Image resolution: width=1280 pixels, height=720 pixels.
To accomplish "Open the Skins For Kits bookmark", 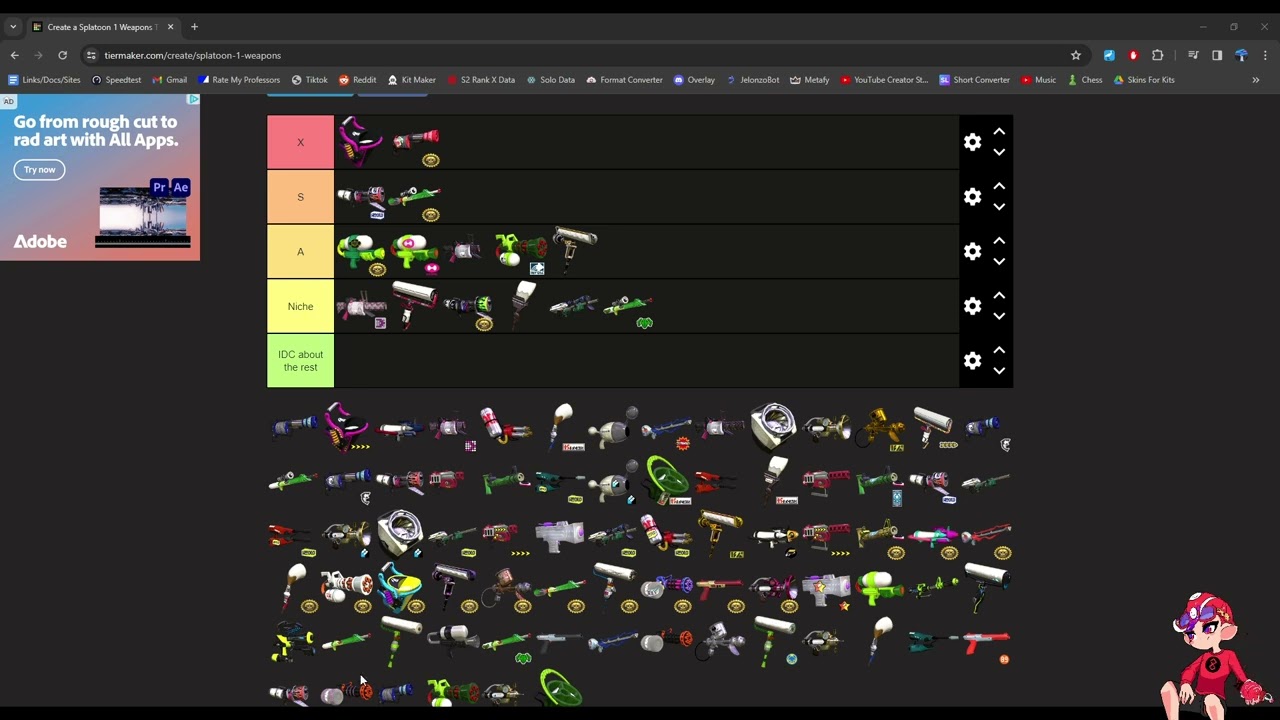I will 1143,80.
